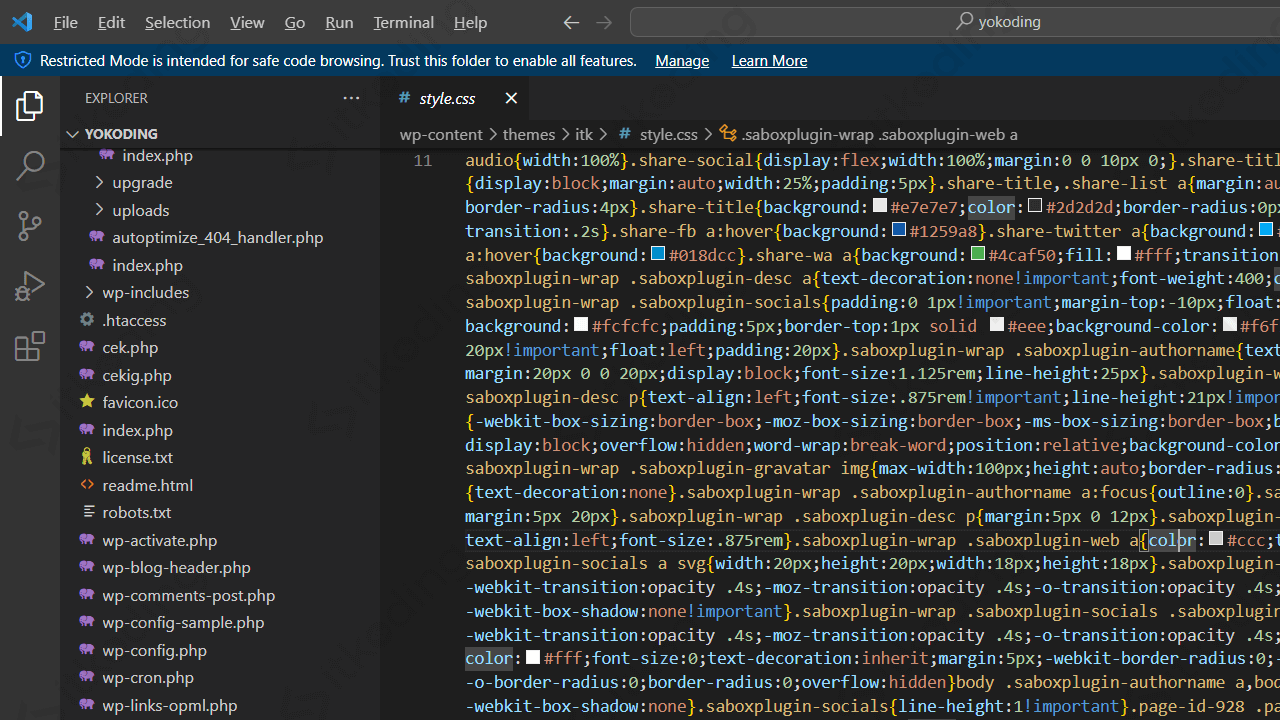Click wp-content in the breadcrumb
1280x720 pixels.
(441, 134)
